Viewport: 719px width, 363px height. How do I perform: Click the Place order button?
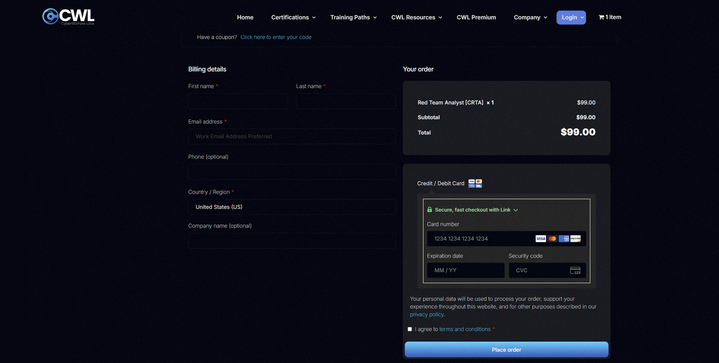point(506,350)
